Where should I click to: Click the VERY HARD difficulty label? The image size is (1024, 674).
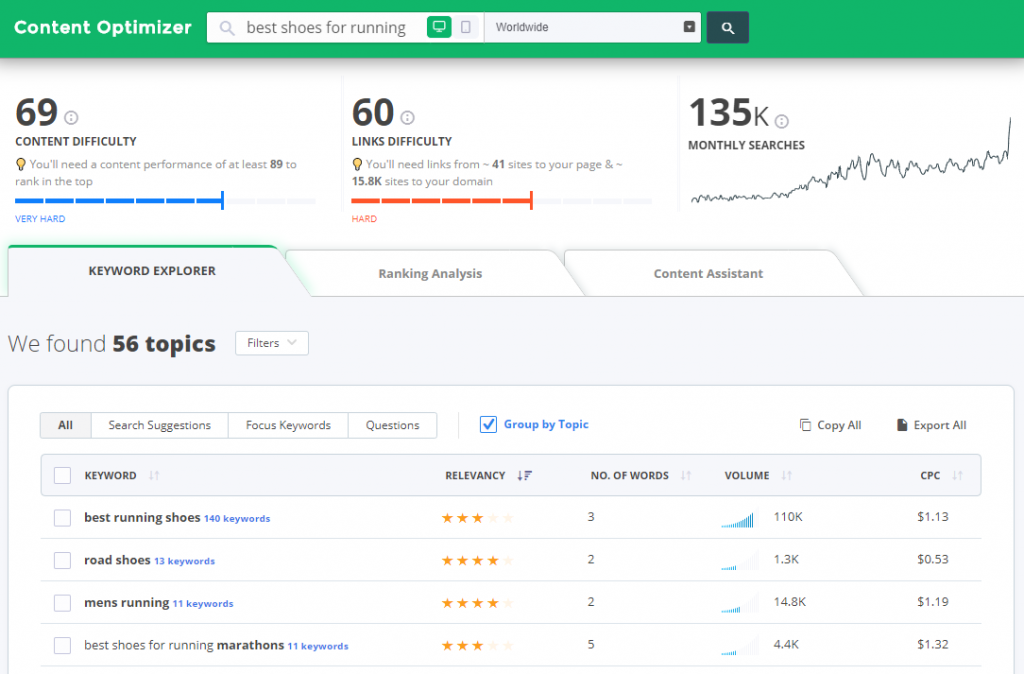40,219
